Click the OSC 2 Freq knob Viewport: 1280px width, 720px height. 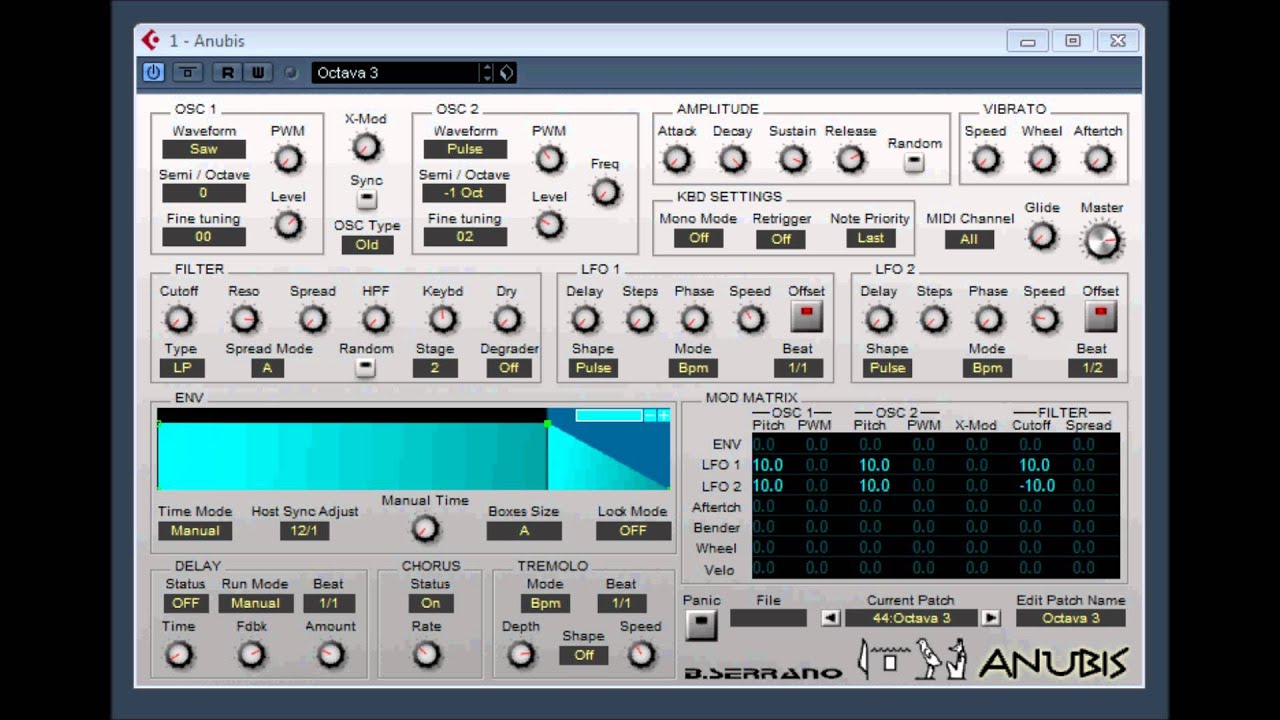[x=605, y=192]
